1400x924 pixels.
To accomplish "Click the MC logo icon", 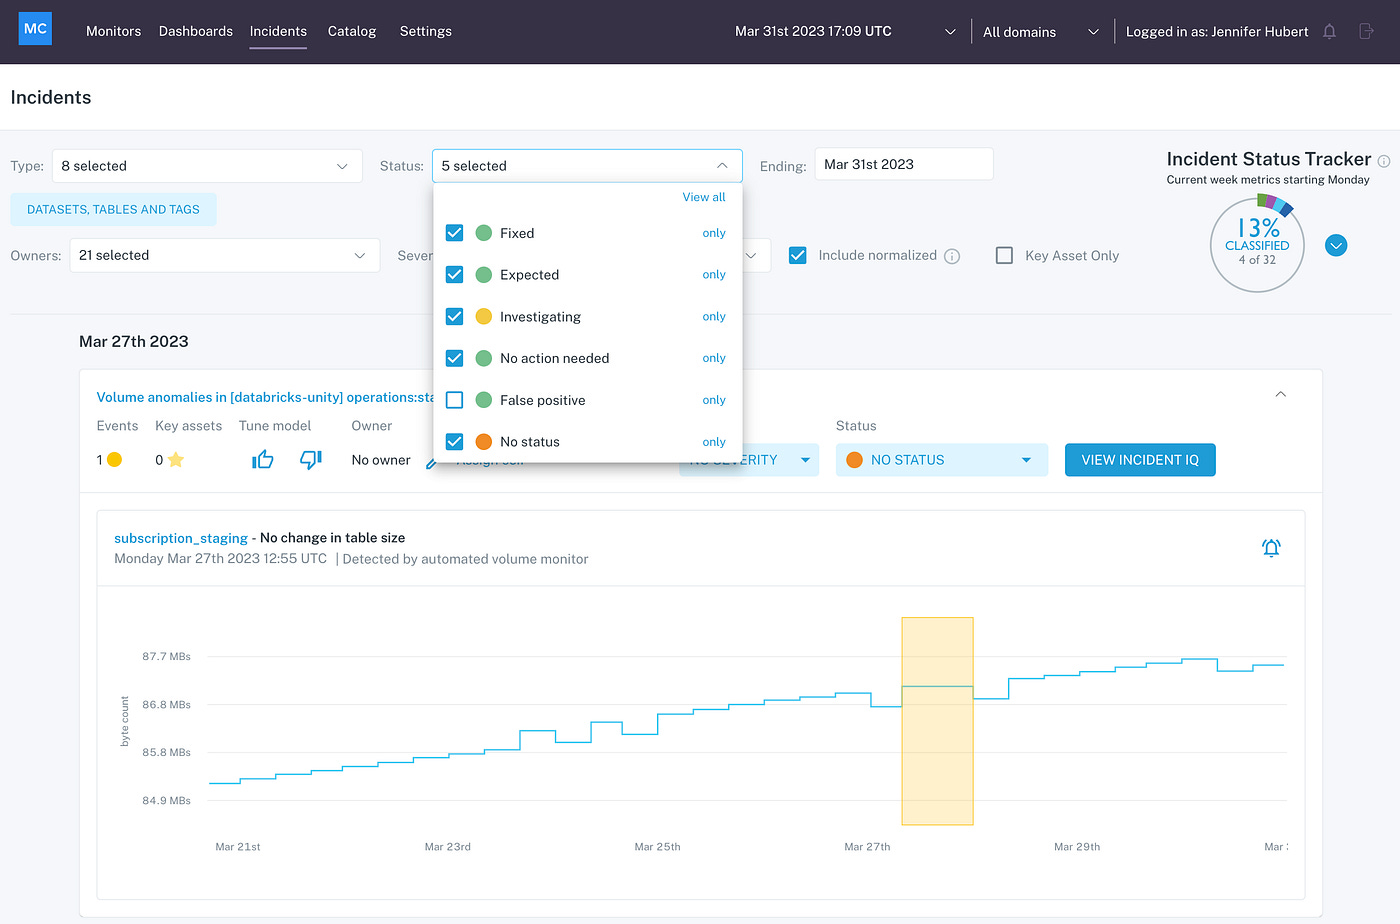I will (x=35, y=29).
